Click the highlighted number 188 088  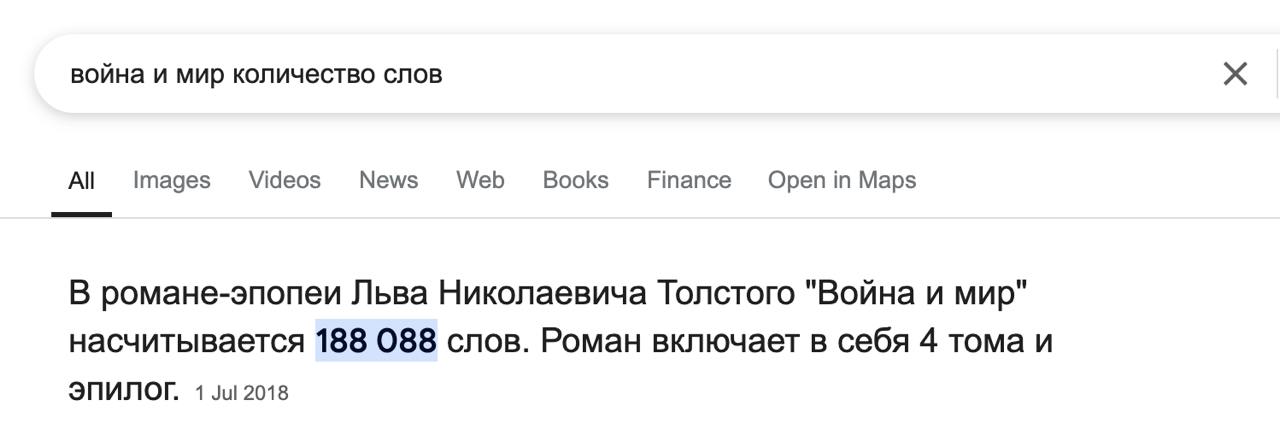[x=376, y=342]
